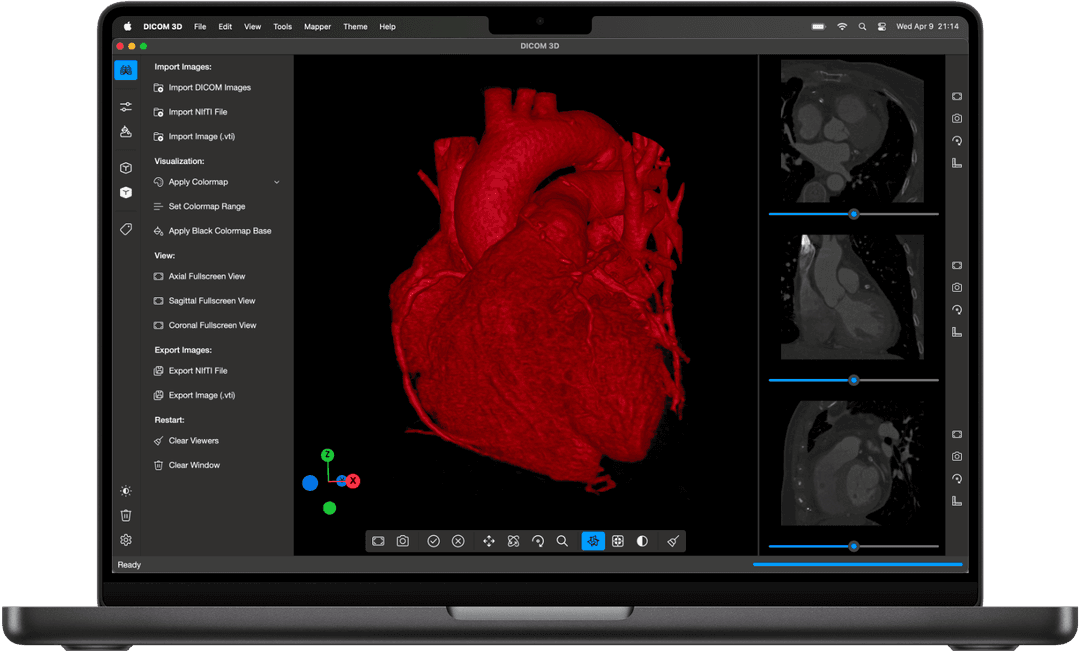Open the sliders adjustments panel in sidebar
The height and width of the screenshot is (653, 1080).
click(x=125, y=107)
